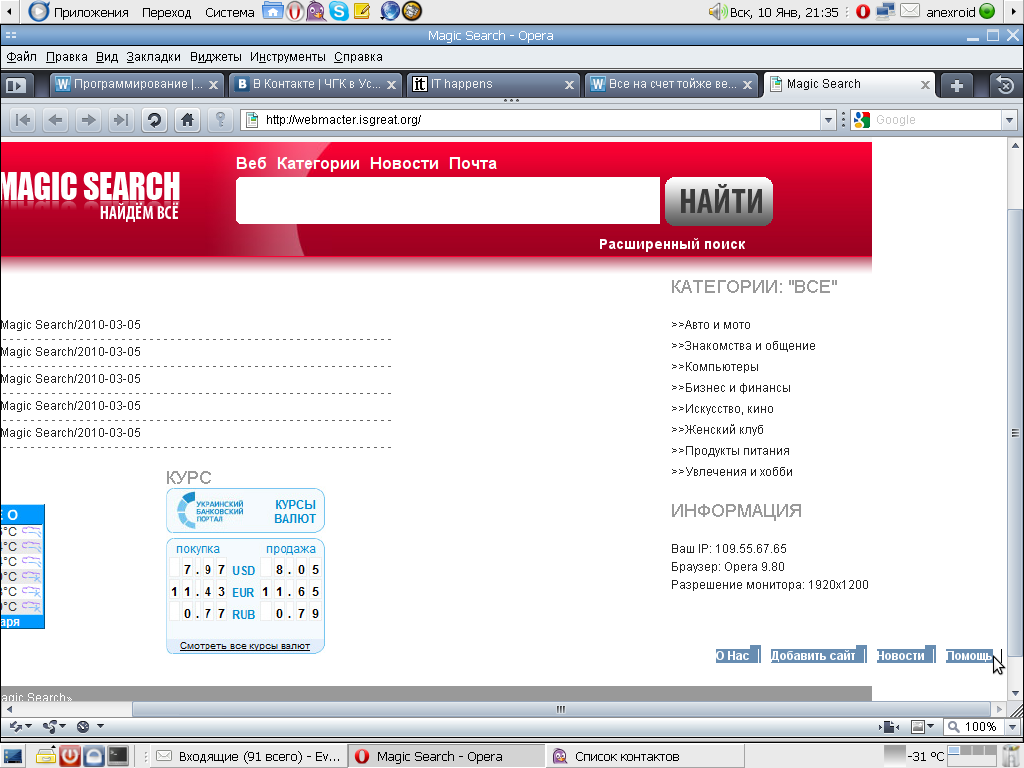Open the Файл menu

point(22,57)
